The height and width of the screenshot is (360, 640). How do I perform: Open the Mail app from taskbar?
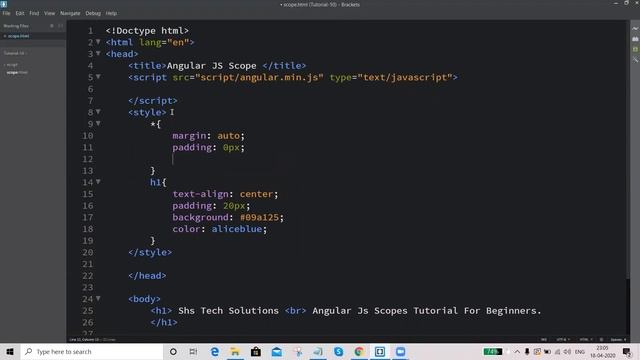click(276, 351)
